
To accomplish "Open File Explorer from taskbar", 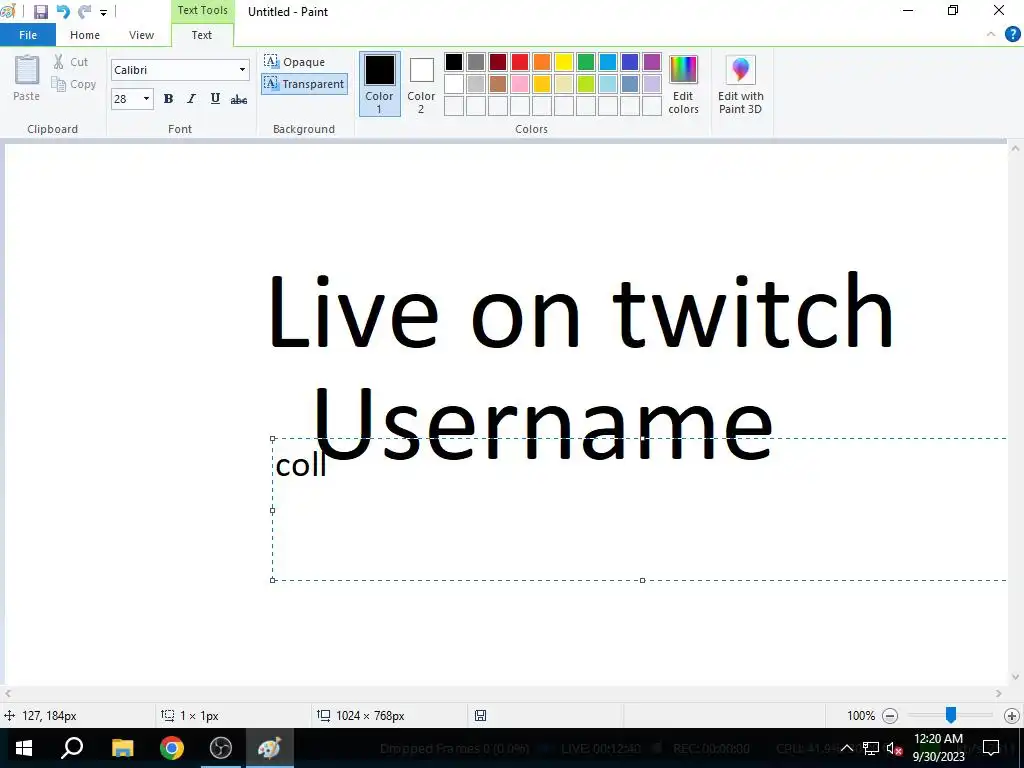I will coord(122,748).
